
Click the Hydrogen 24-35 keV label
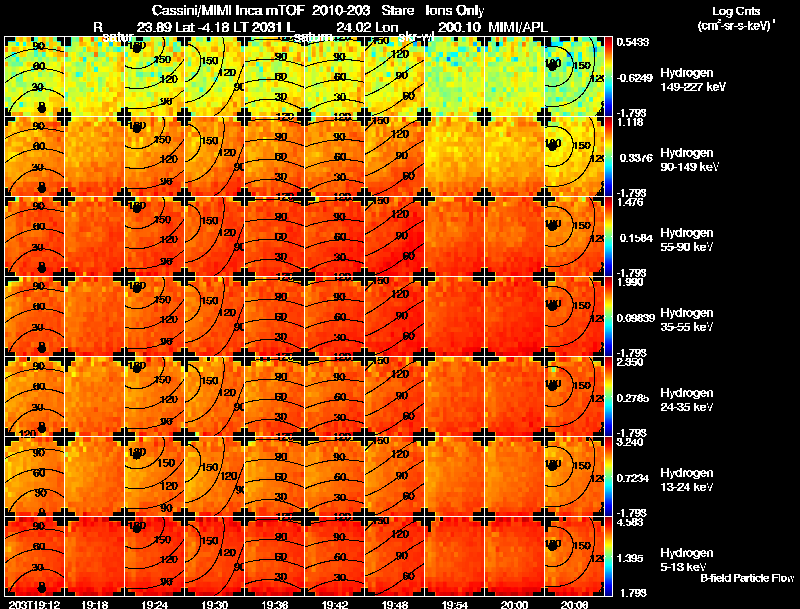687,400
